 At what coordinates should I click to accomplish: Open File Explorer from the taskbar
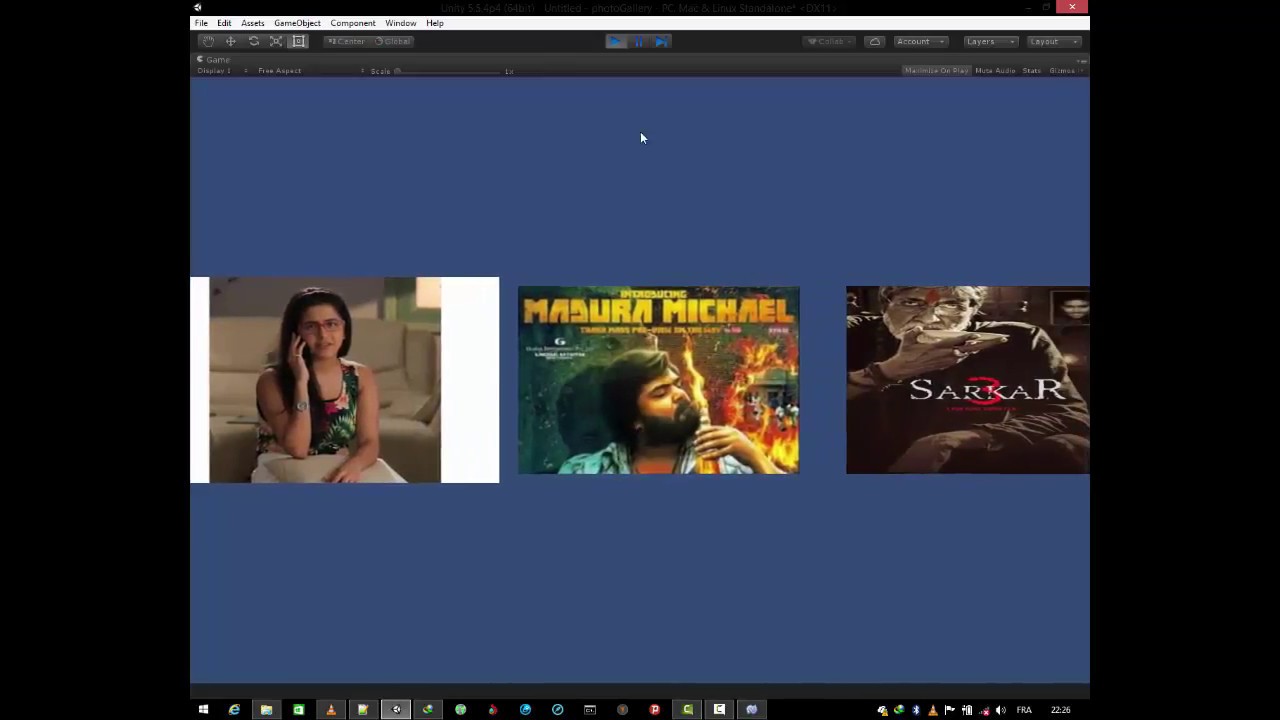pyautogui.click(x=266, y=710)
